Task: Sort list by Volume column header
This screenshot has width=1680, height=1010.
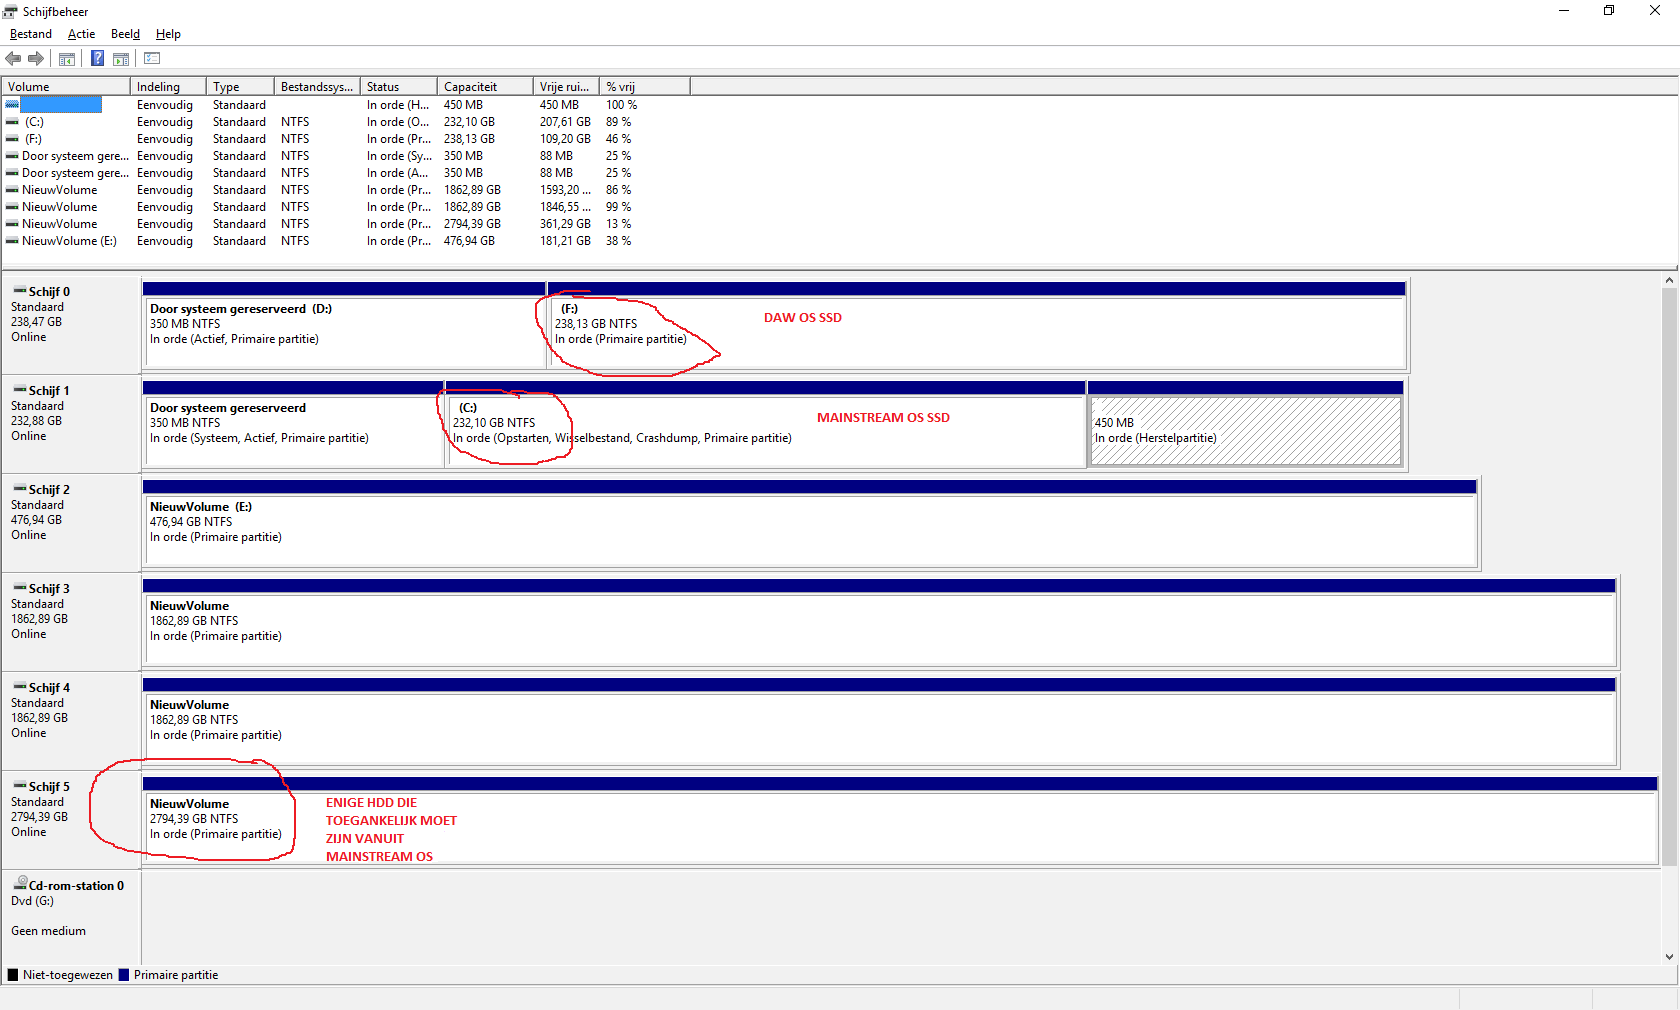Action: [x=66, y=87]
